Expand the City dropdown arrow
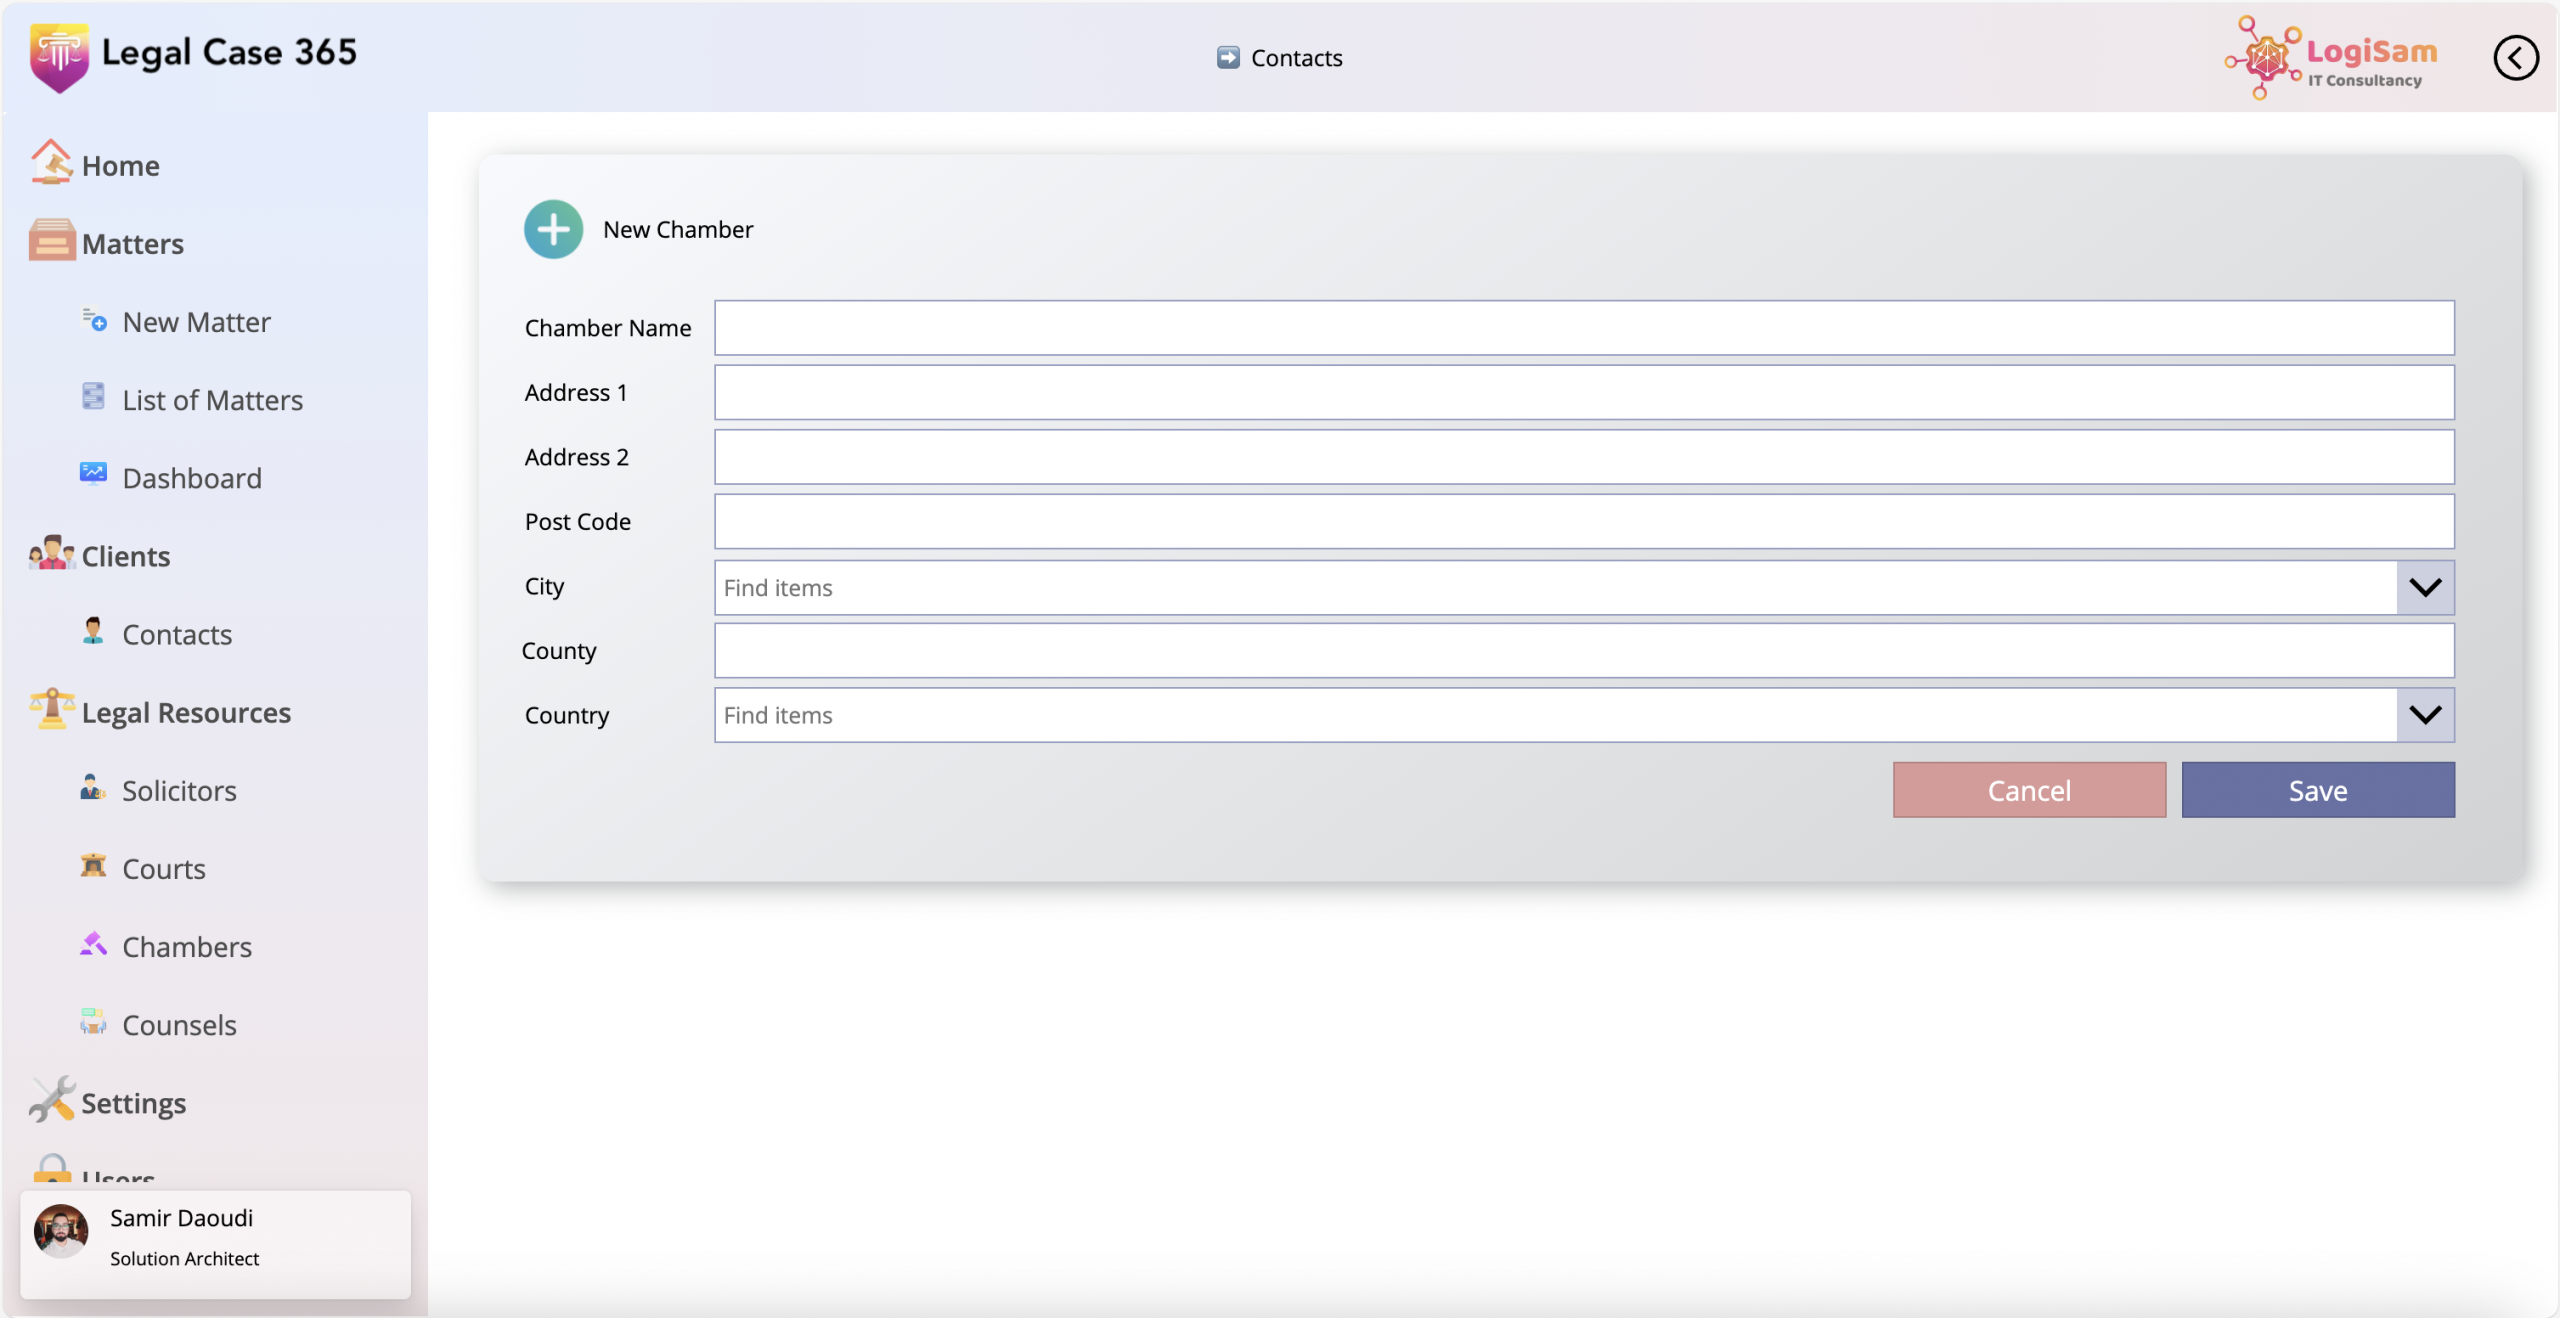The width and height of the screenshot is (2560, 1318). pyautogui.click(x=2425, y=588)
